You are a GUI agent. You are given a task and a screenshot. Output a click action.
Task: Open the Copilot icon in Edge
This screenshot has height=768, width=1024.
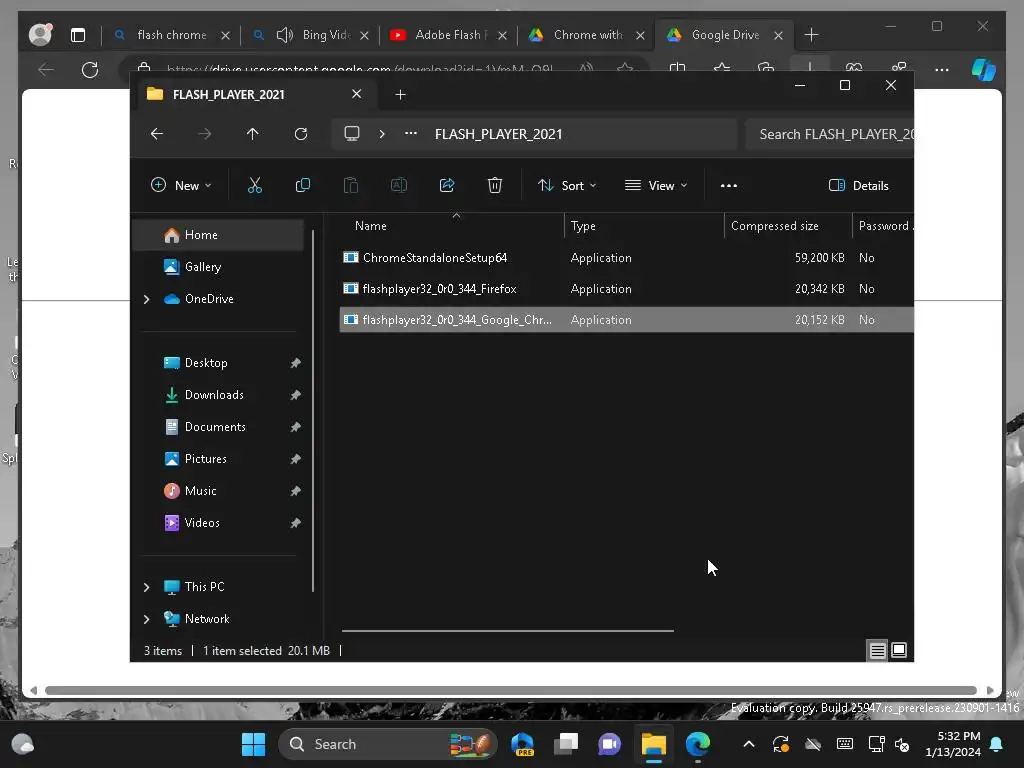click(984, 70)
